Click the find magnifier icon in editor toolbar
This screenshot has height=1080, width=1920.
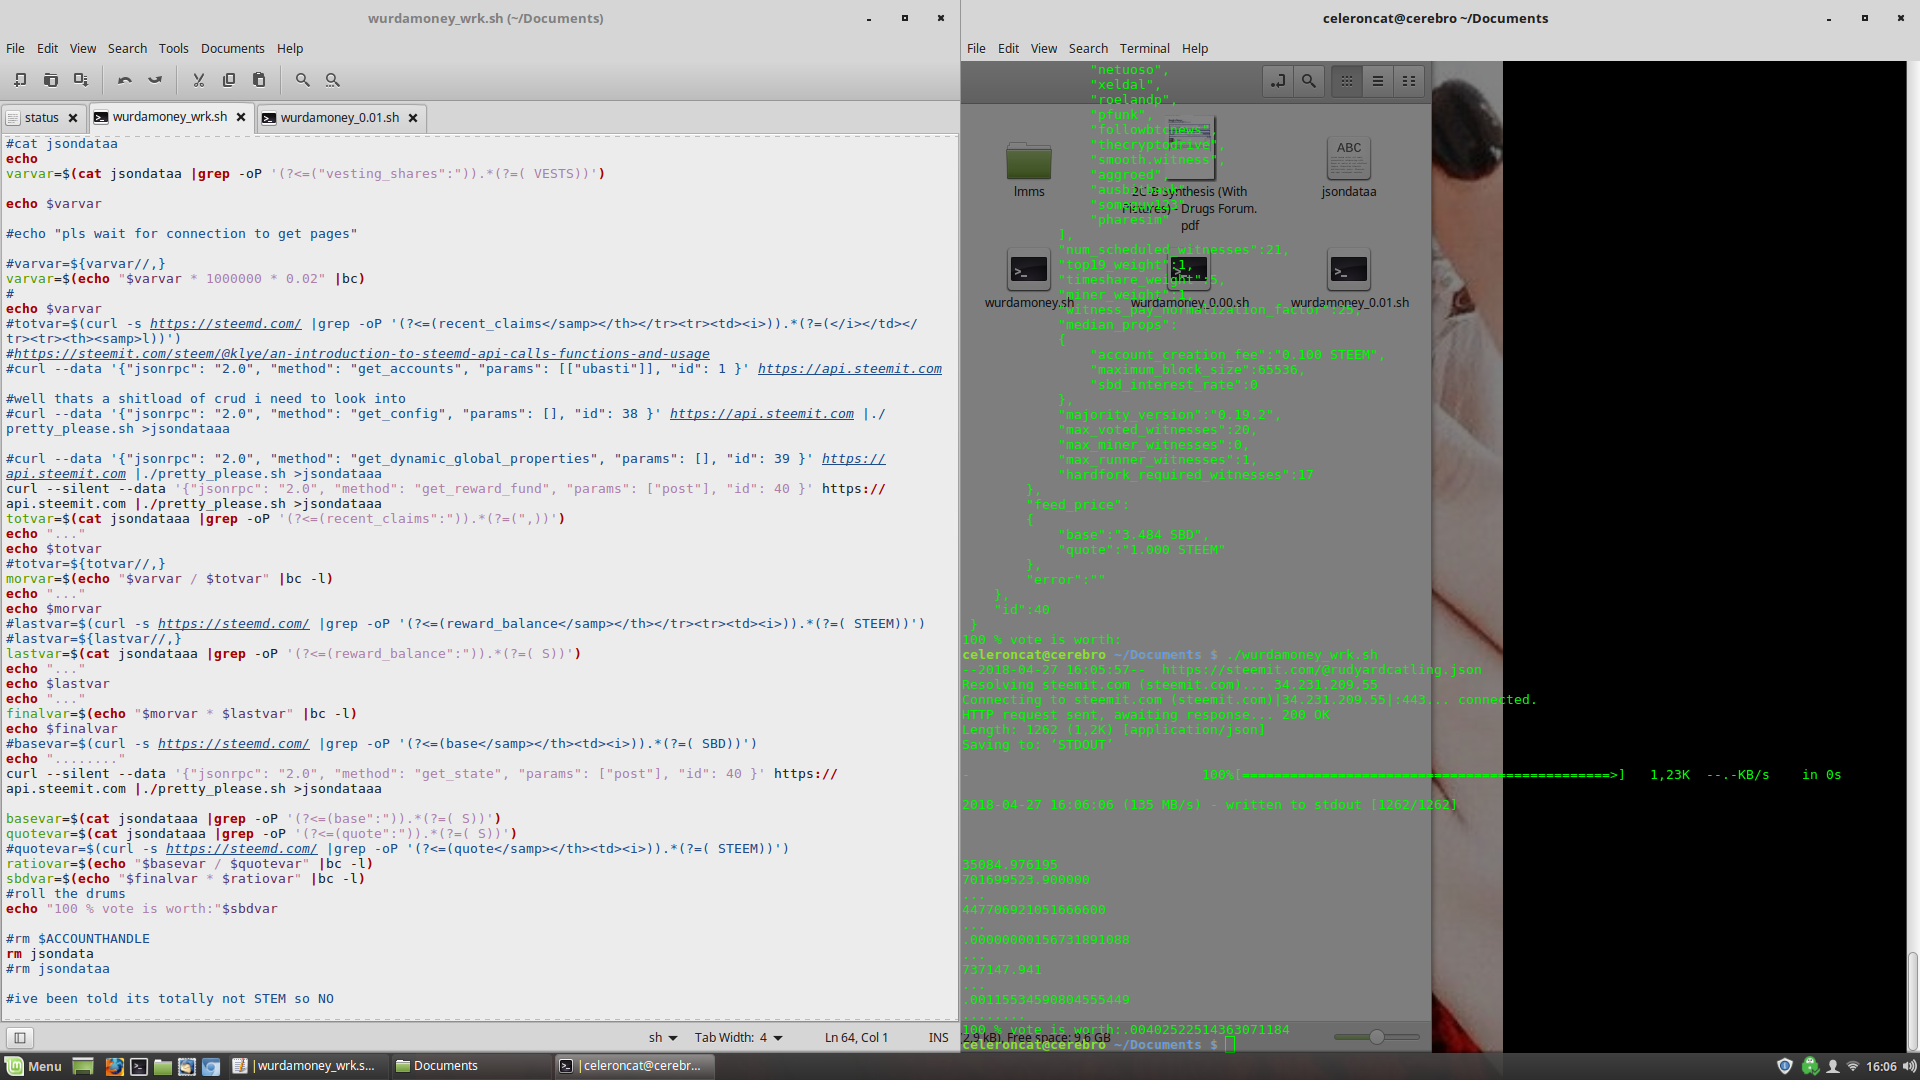(302, 80)
